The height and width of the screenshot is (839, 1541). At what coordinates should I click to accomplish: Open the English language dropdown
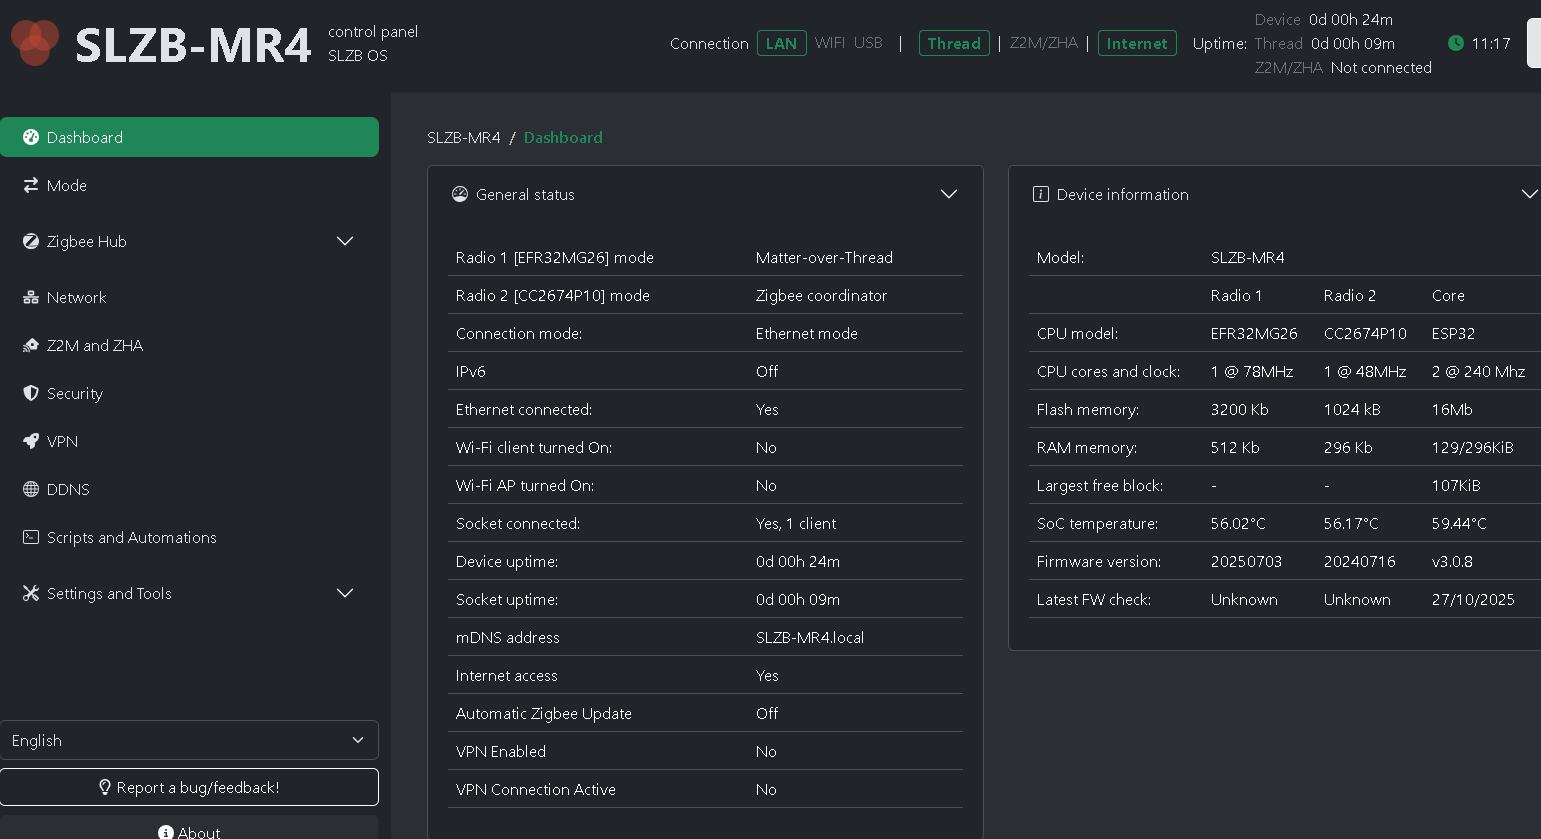tap(189, 741)
